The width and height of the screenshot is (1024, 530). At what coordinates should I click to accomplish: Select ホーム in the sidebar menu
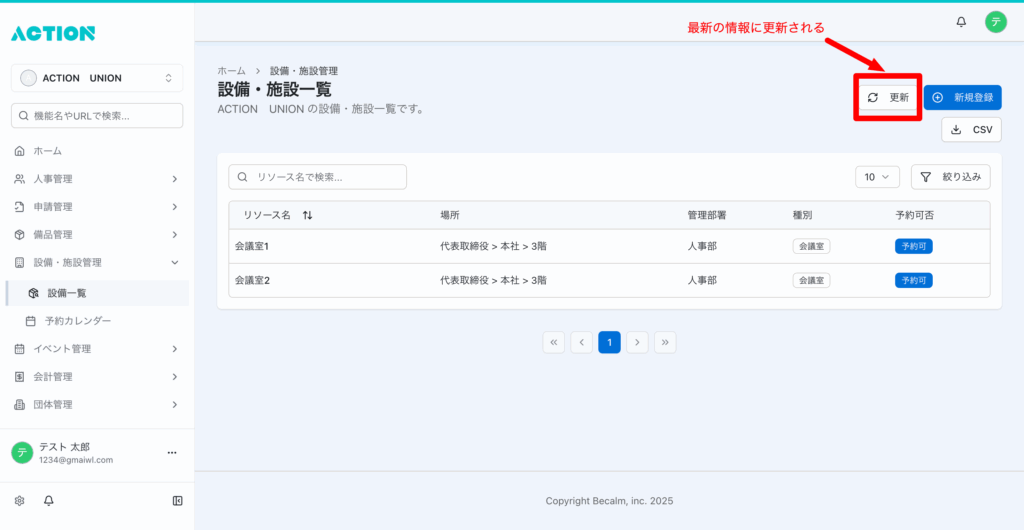pyautogui.click(x=47, y=151)
